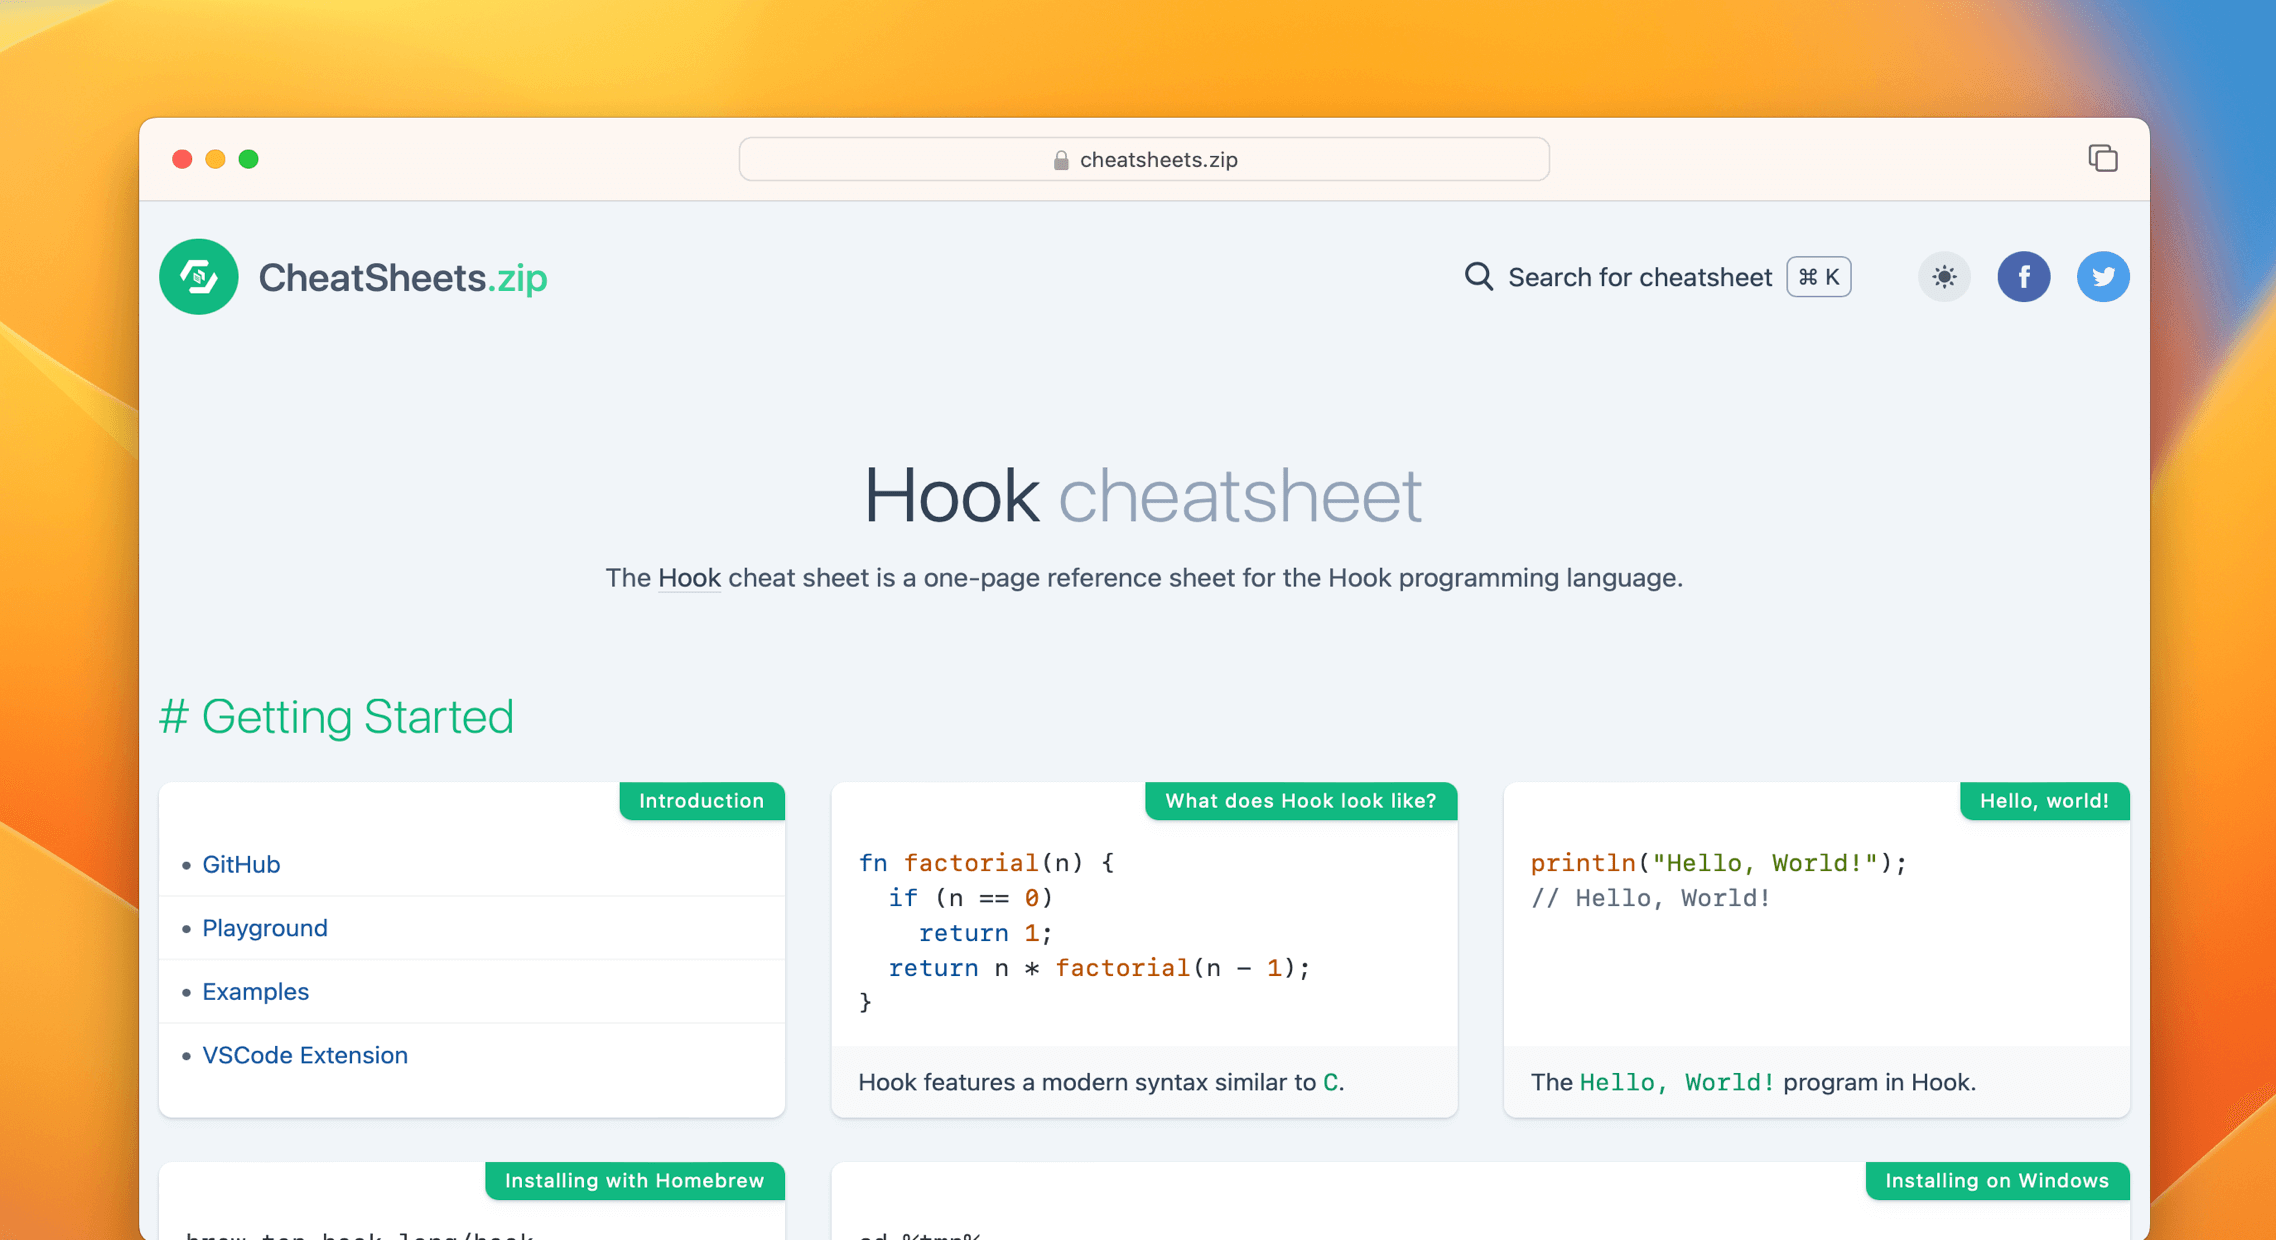This screenshot has width=2276, height=1240.
Task: Open the Playground link
Action: click(x=264, y=927)
